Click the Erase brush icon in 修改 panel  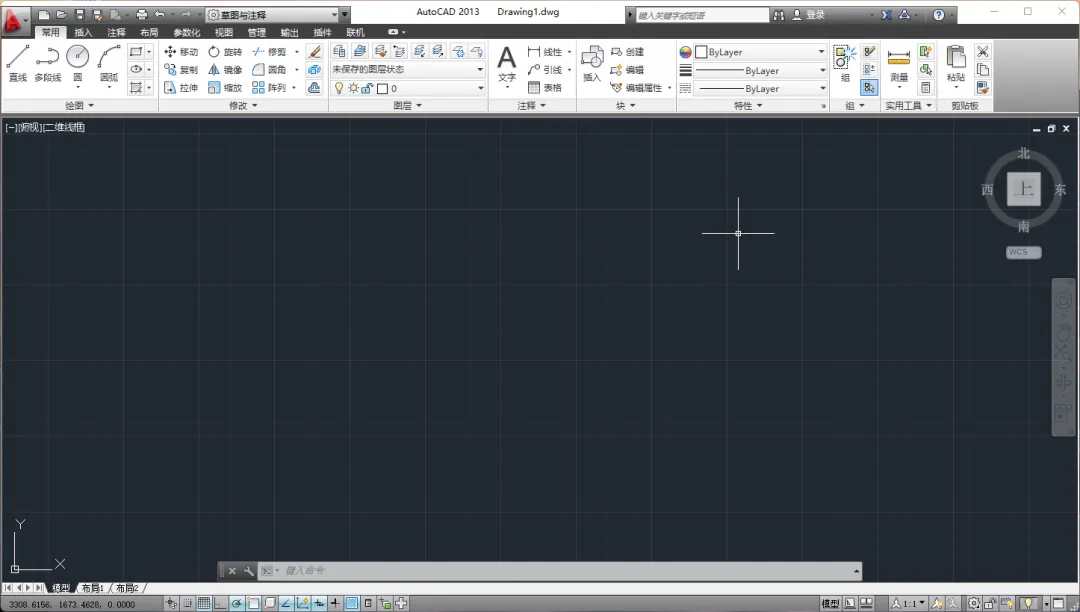pyautogui.click(x=314, y=52)
